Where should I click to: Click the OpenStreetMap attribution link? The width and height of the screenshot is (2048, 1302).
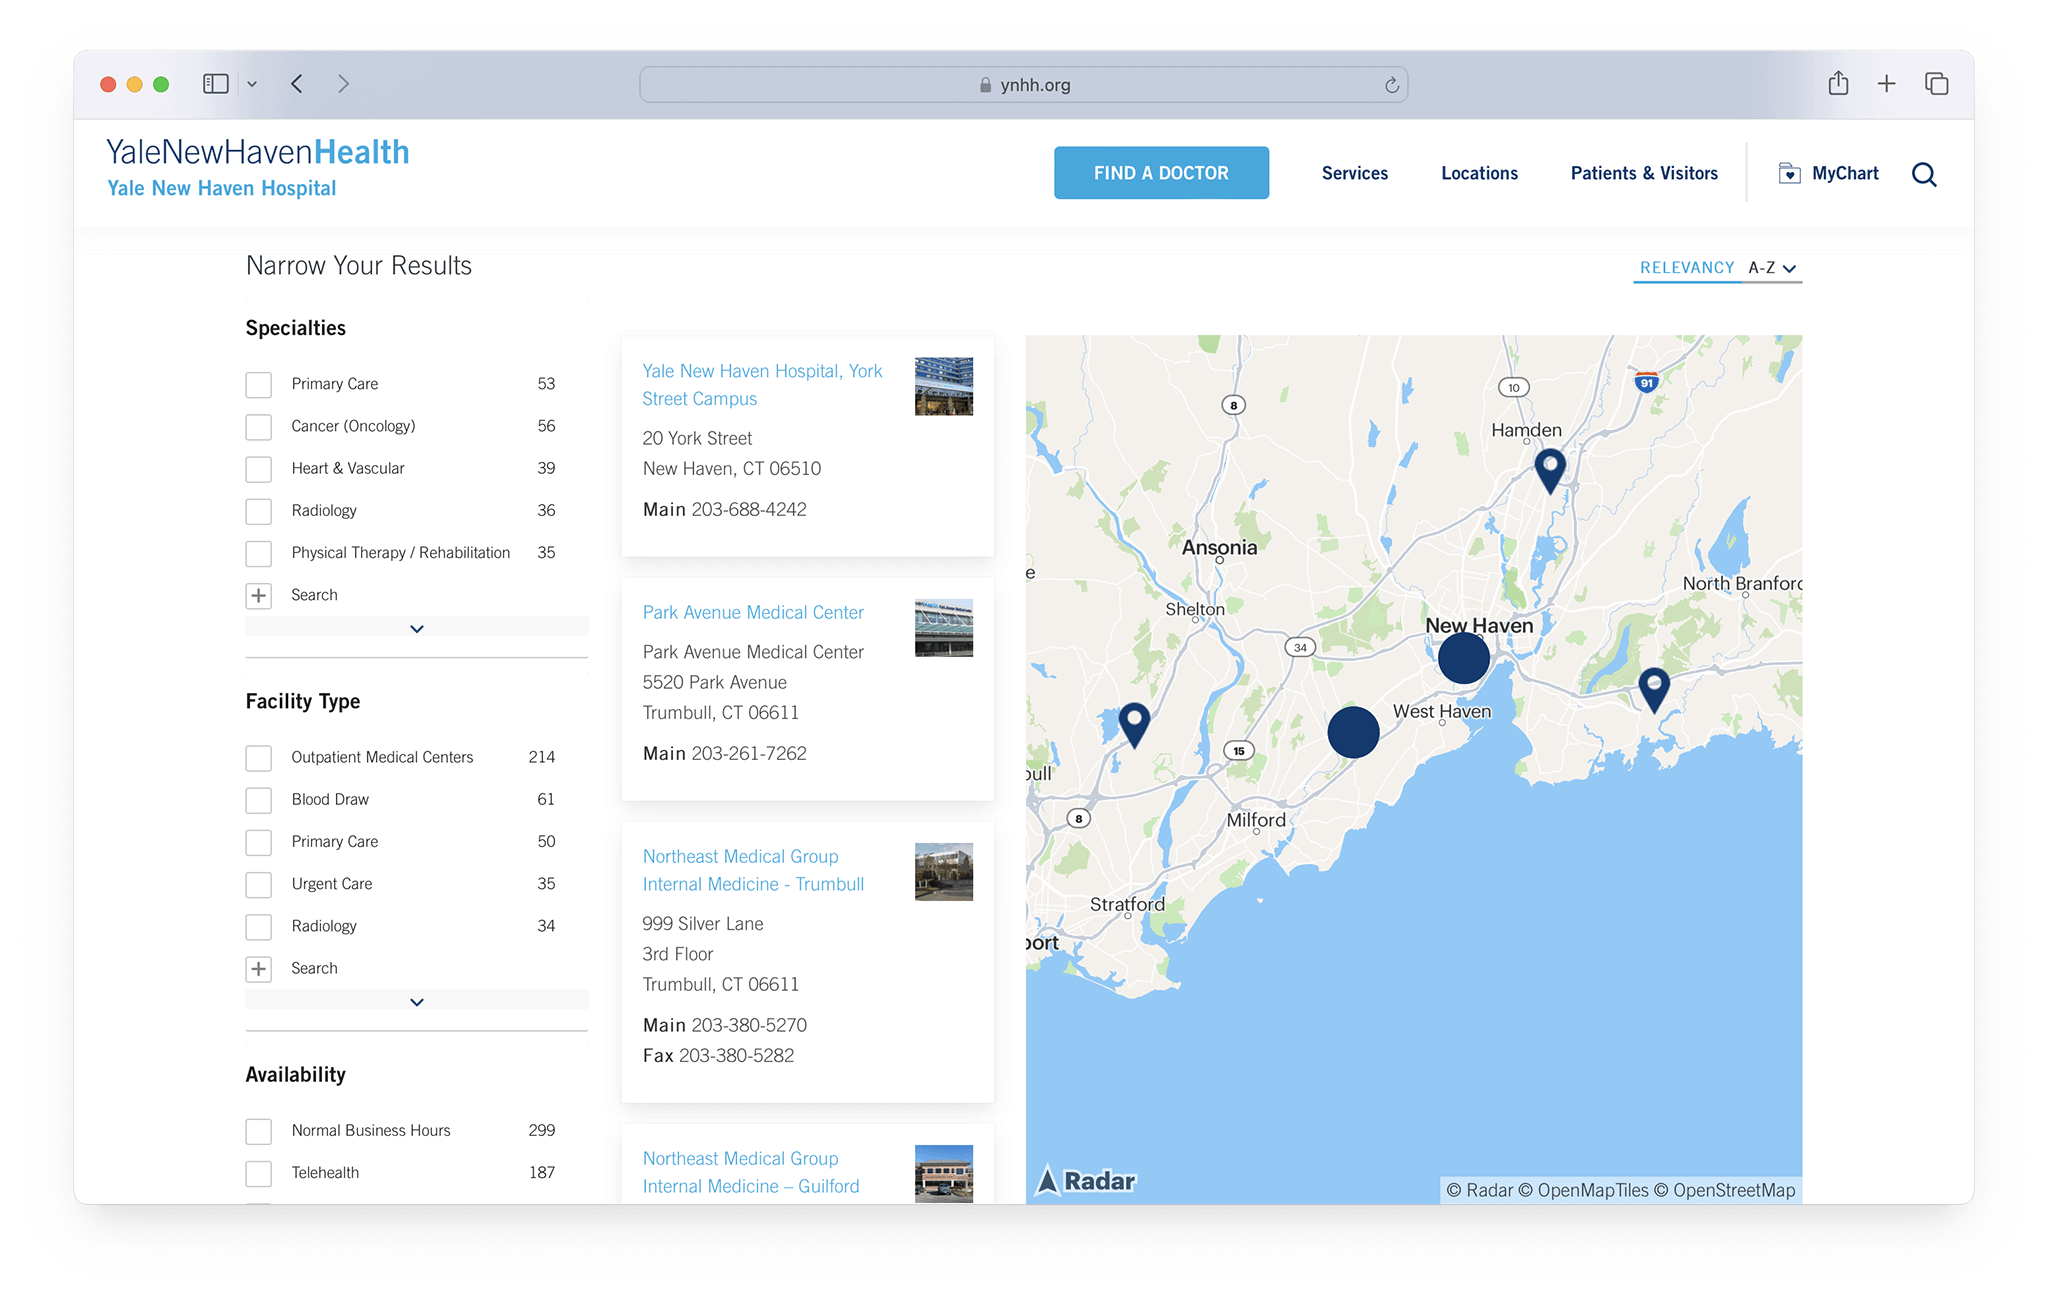point(1725,1190)
